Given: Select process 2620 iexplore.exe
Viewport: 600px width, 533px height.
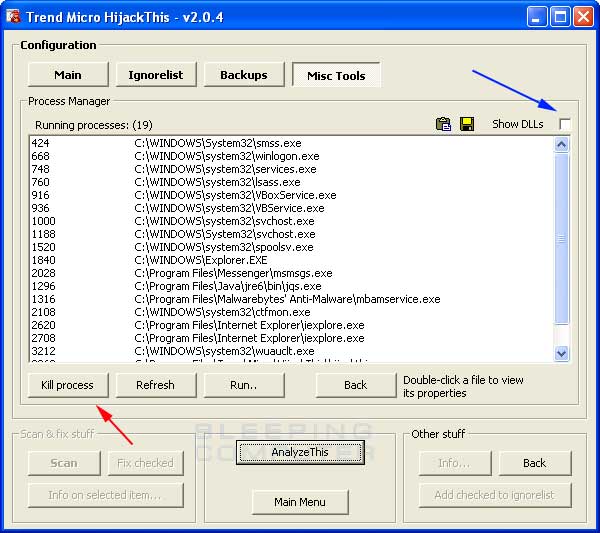Looking at the screenshot, I should point(292,325).
